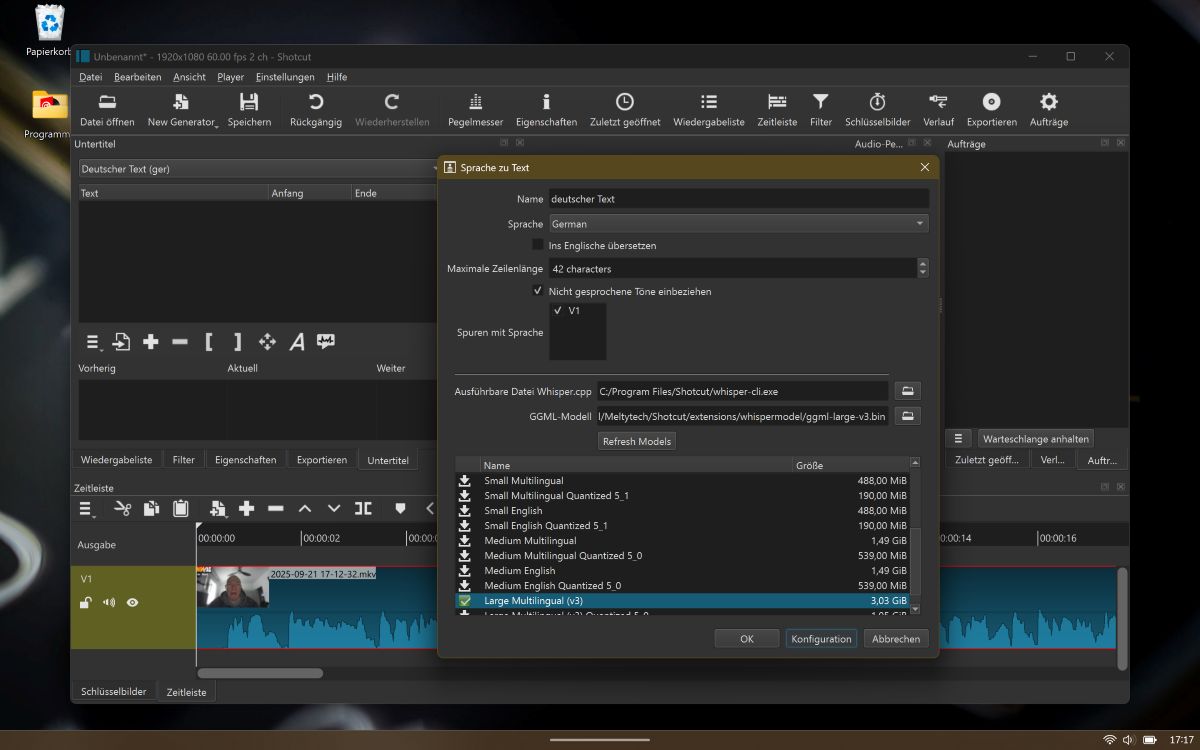
Task: Uncheck 'Nicht gesprochene Töne einbeziehen'
Action: pos(538,291)
